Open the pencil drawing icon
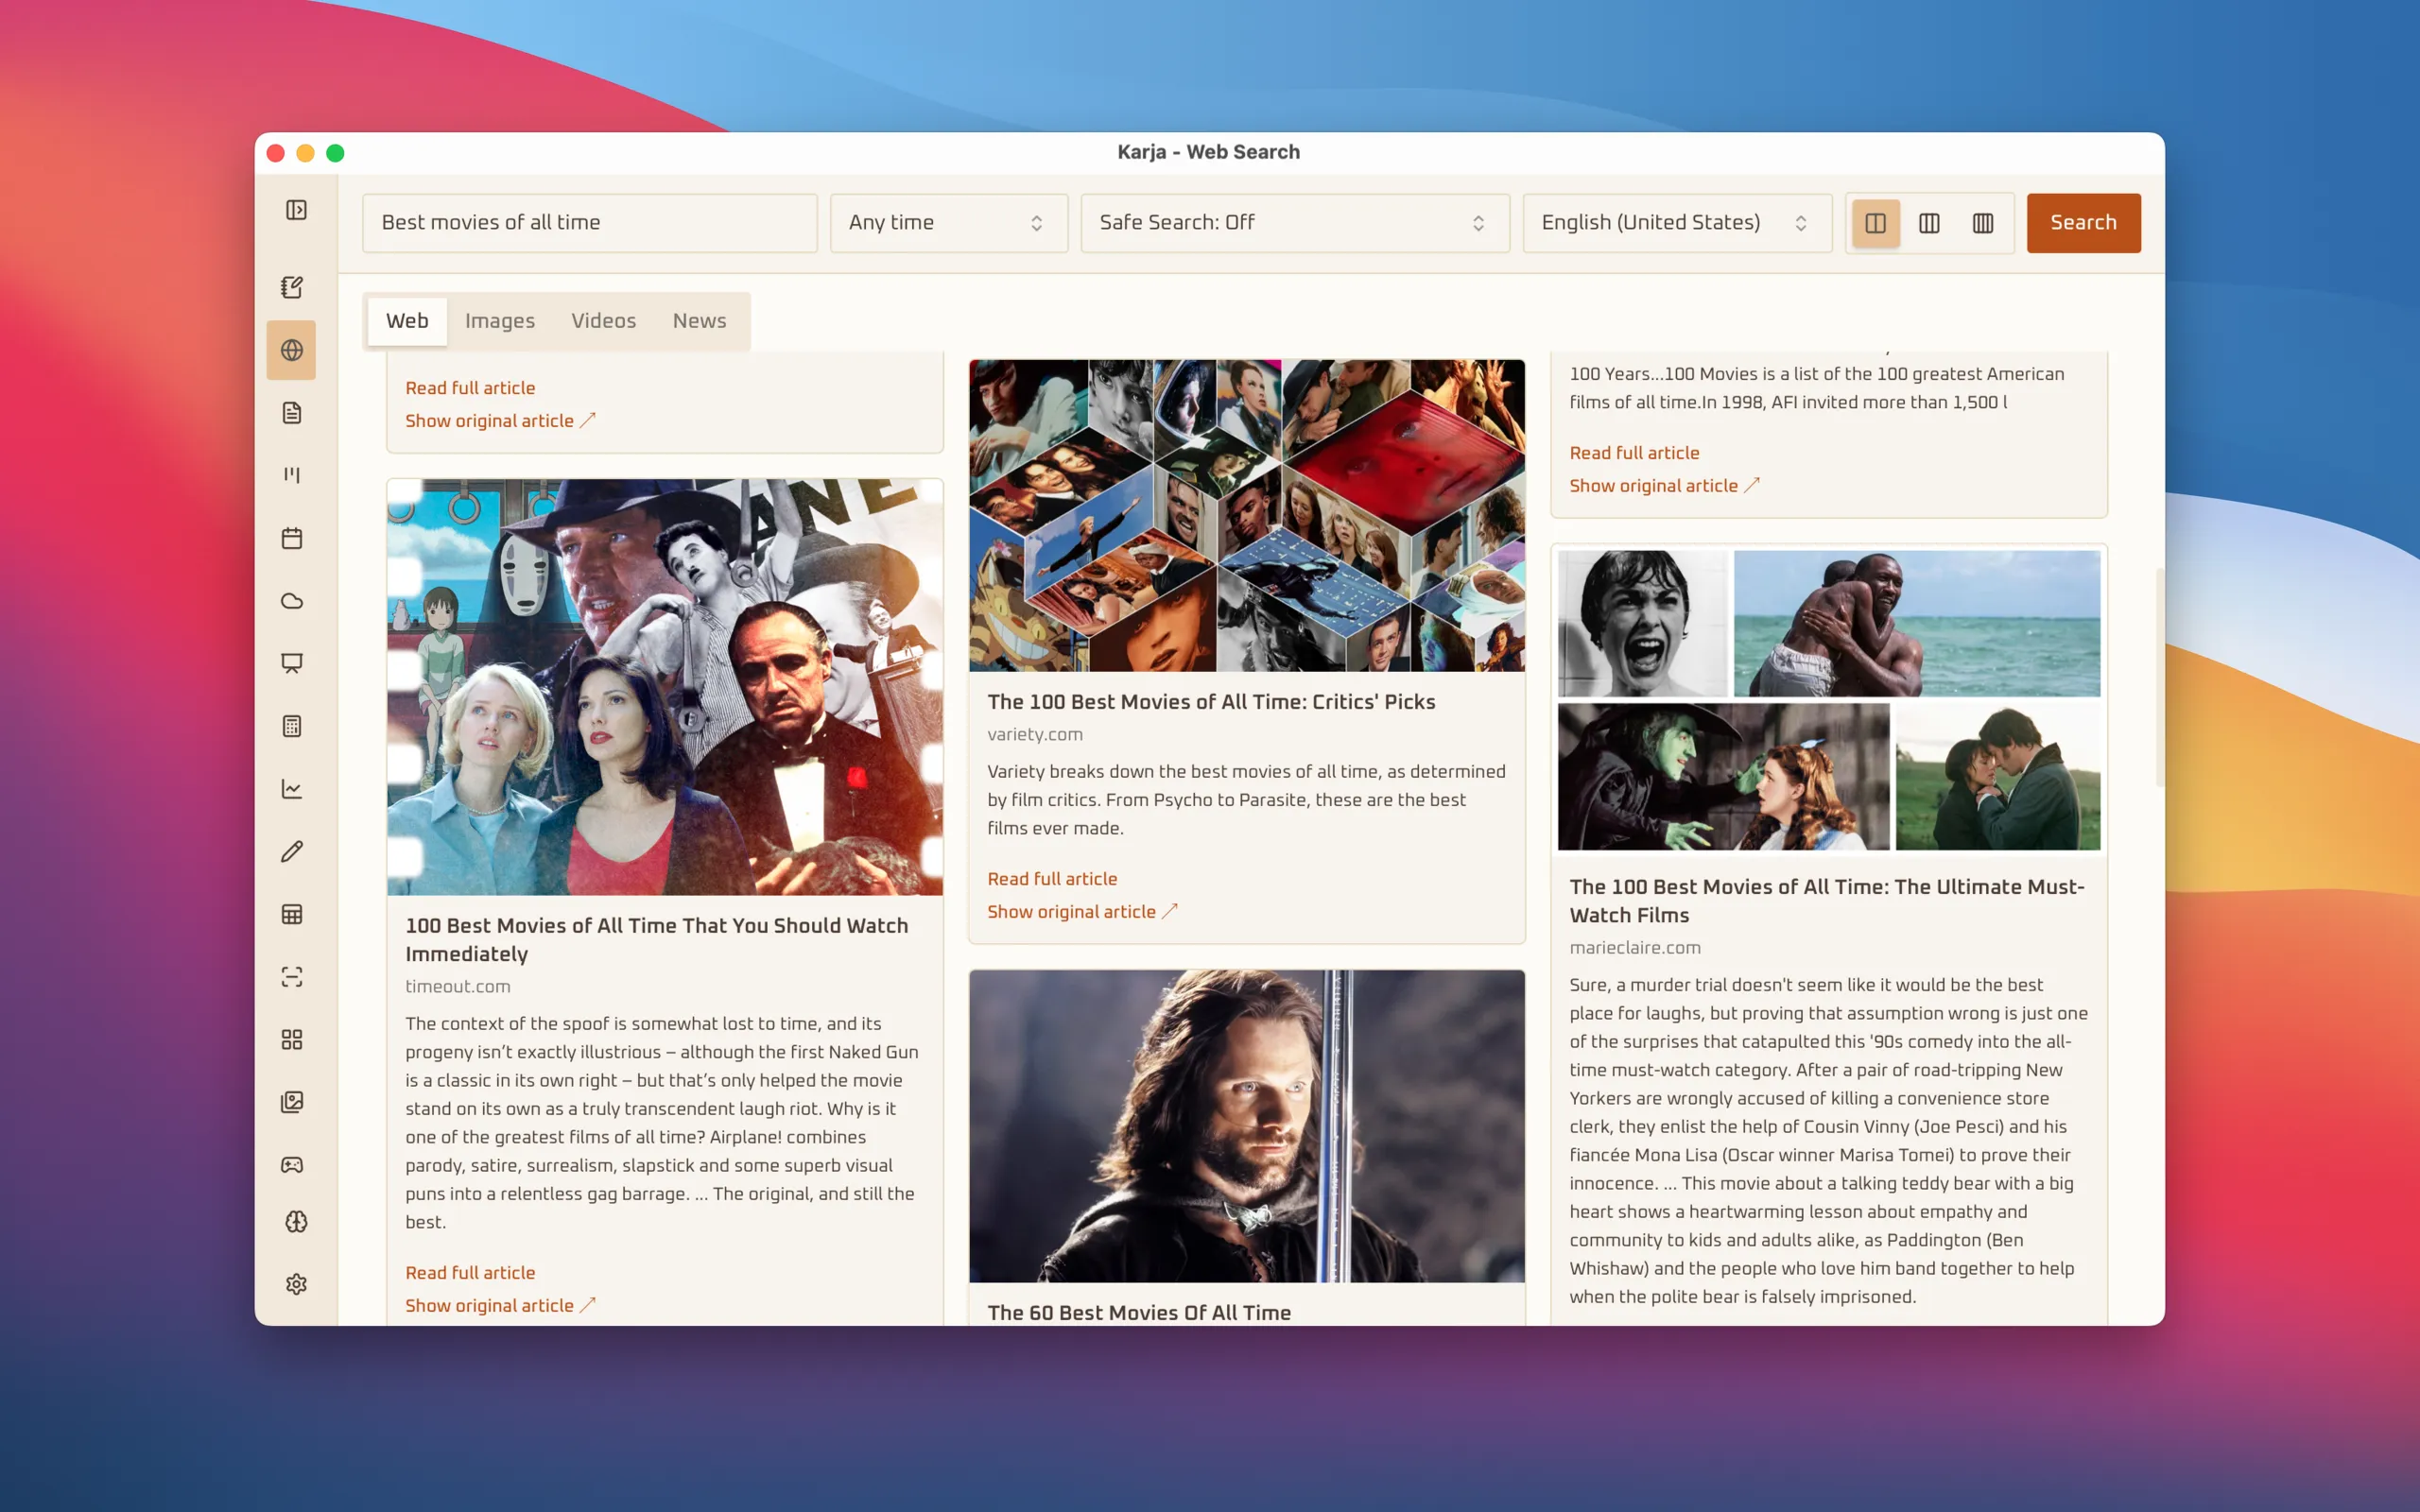This screenshot has height=1512, width=2420. click(x=292, y=852)
